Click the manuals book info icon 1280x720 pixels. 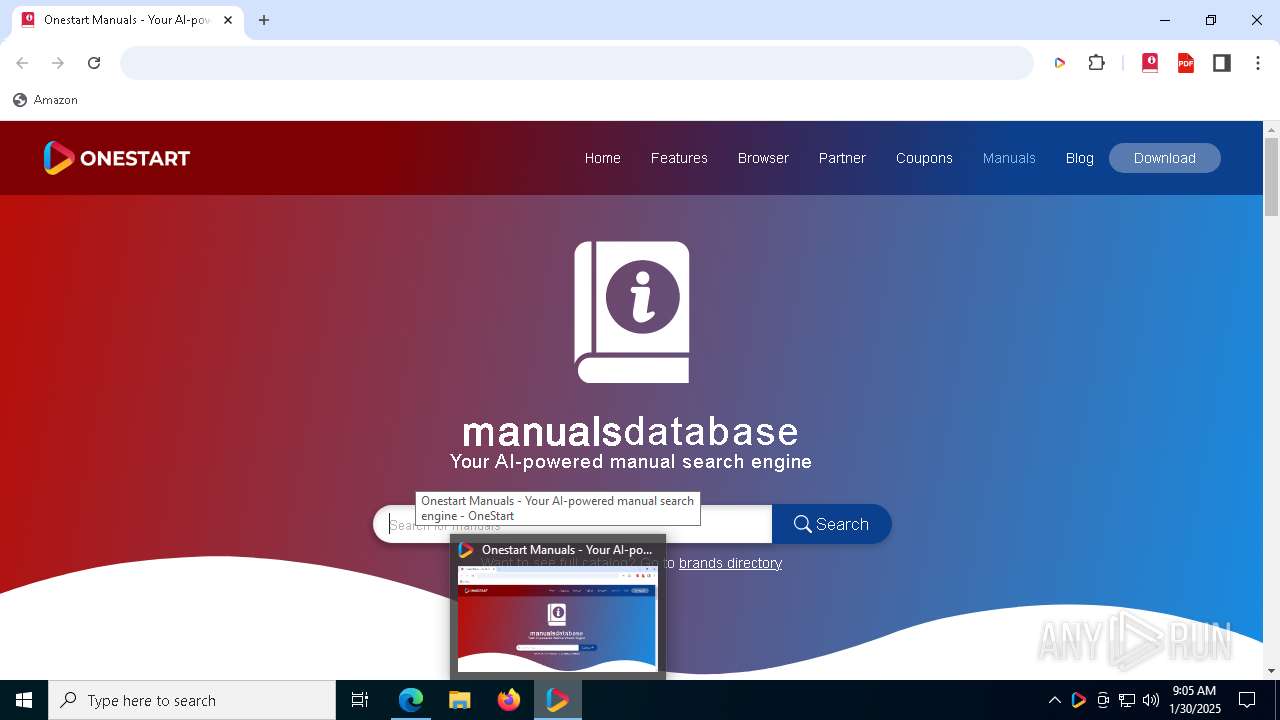pyautogui.click(x=632, y=312)
